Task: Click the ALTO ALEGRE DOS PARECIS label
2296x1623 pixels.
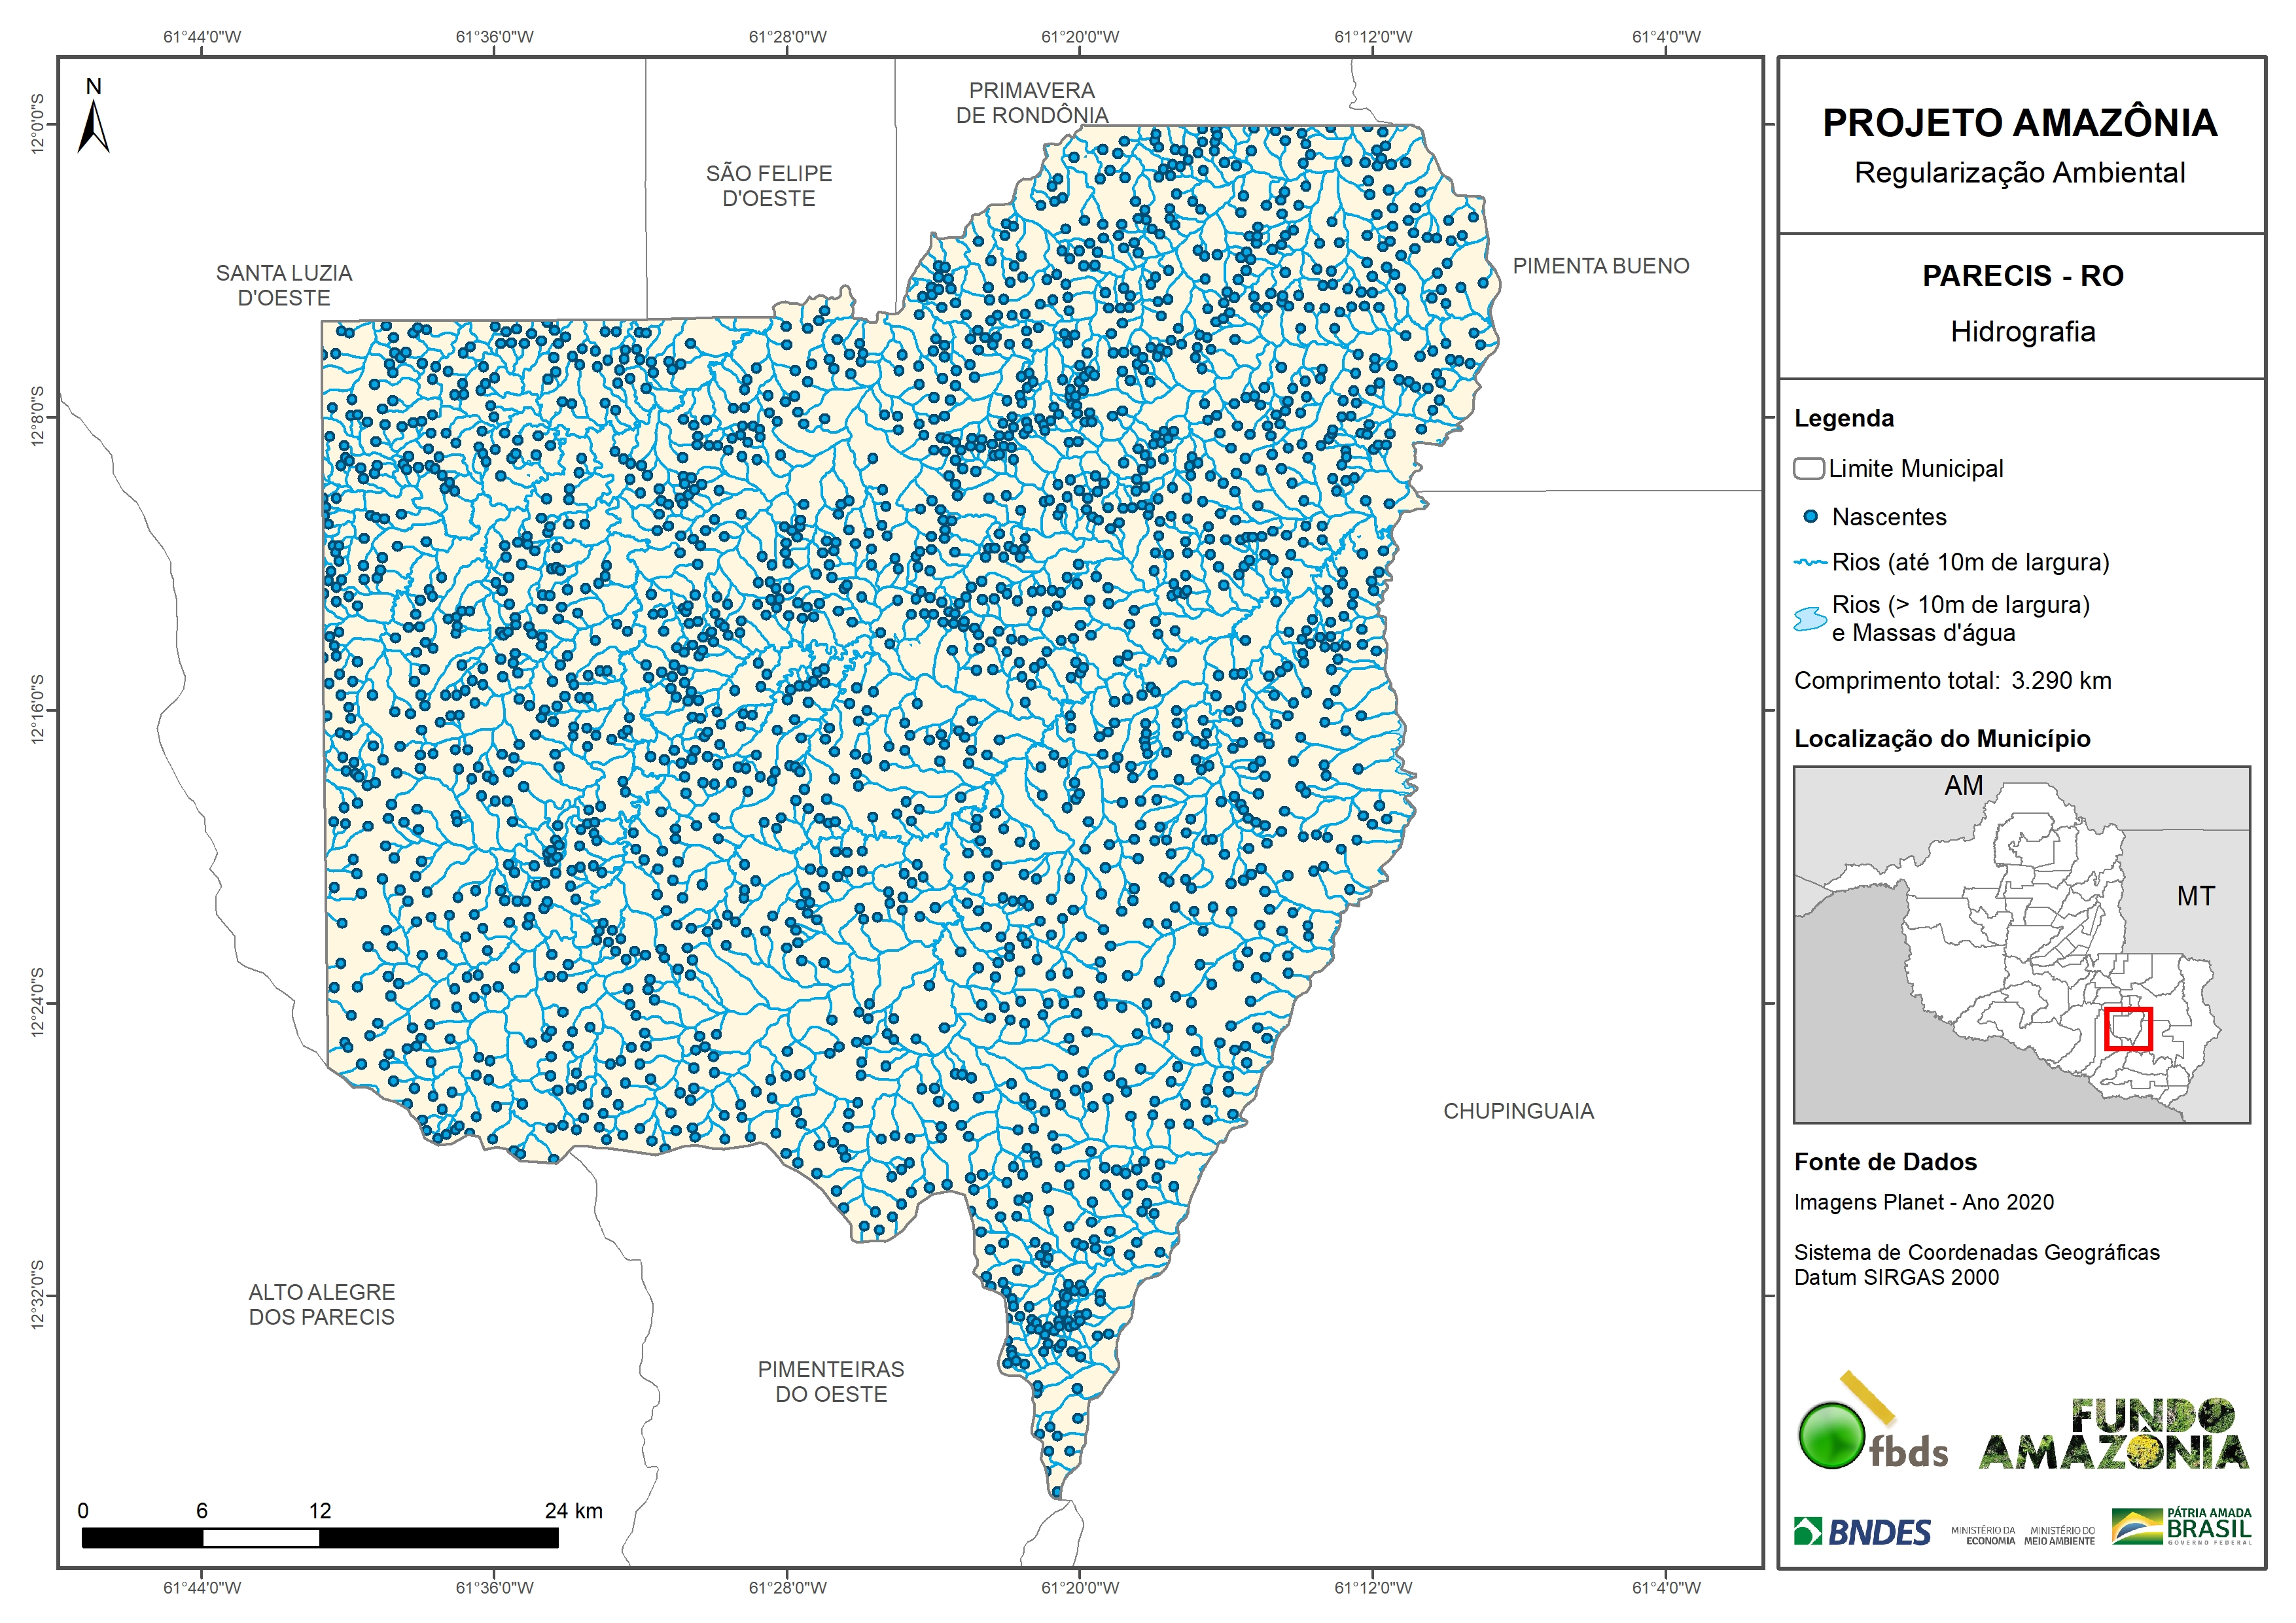Action: pyautogui.click(x=321, y=1304)
